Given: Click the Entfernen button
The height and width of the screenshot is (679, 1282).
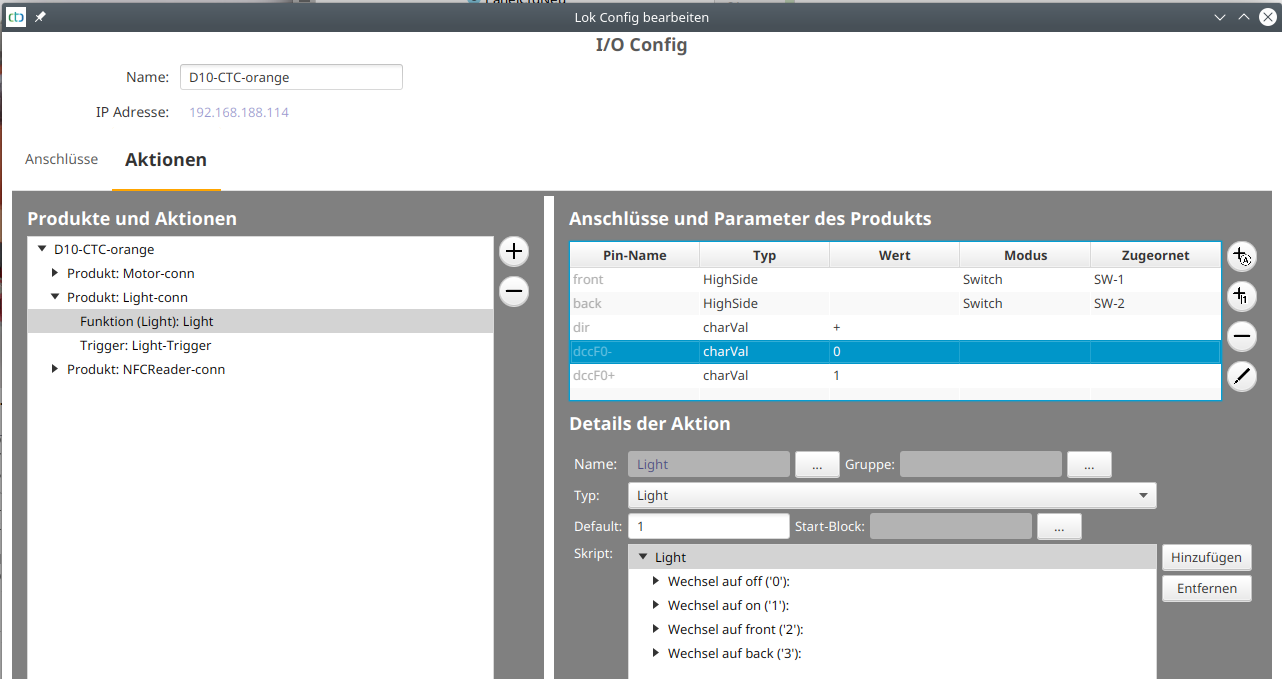Looking at the screenshot, I should coord(1206,588).
